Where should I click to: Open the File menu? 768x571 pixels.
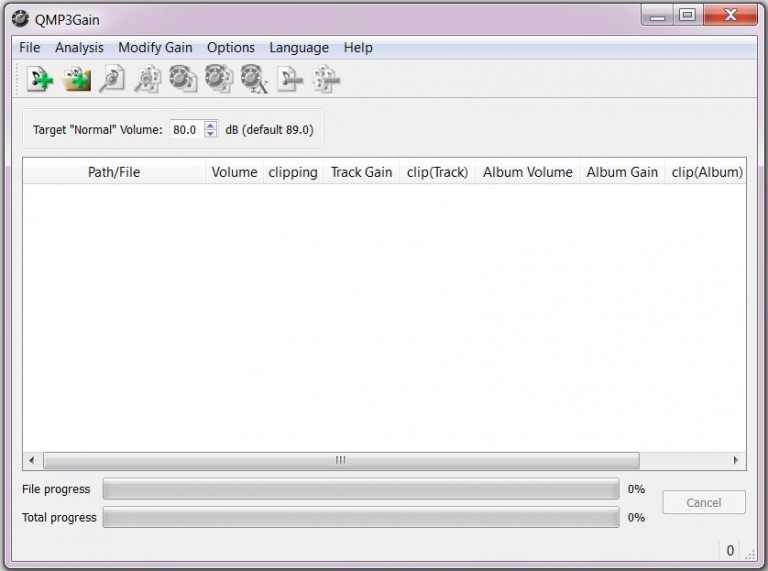(29, 48)
